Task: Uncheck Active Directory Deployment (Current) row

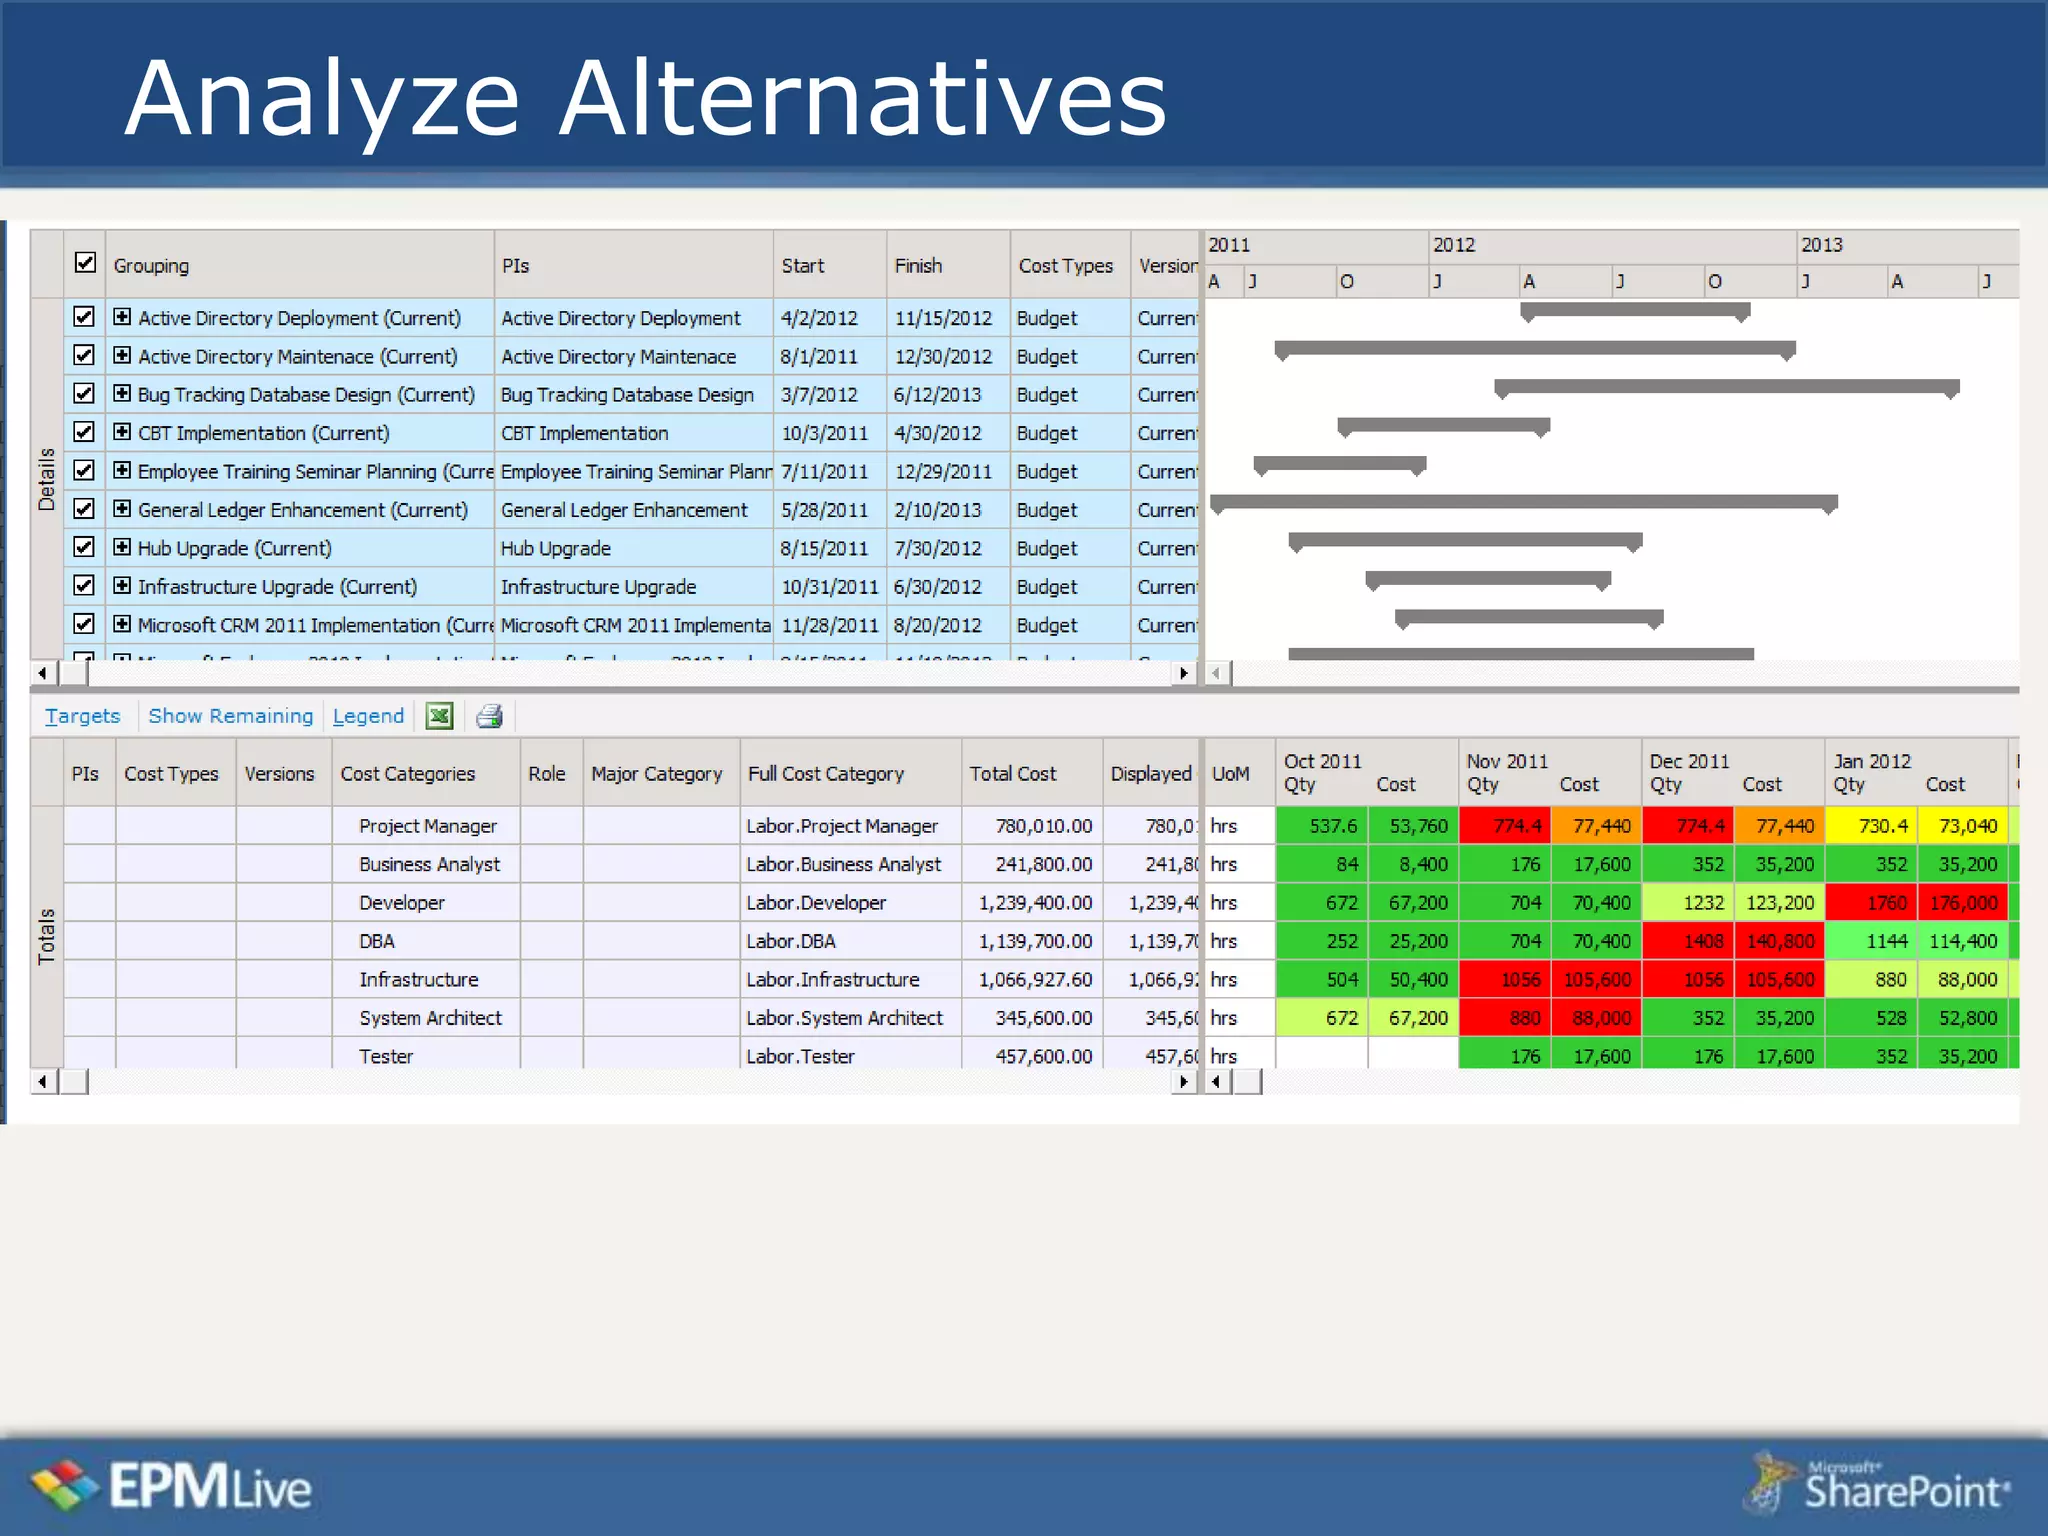Action: 84,317
